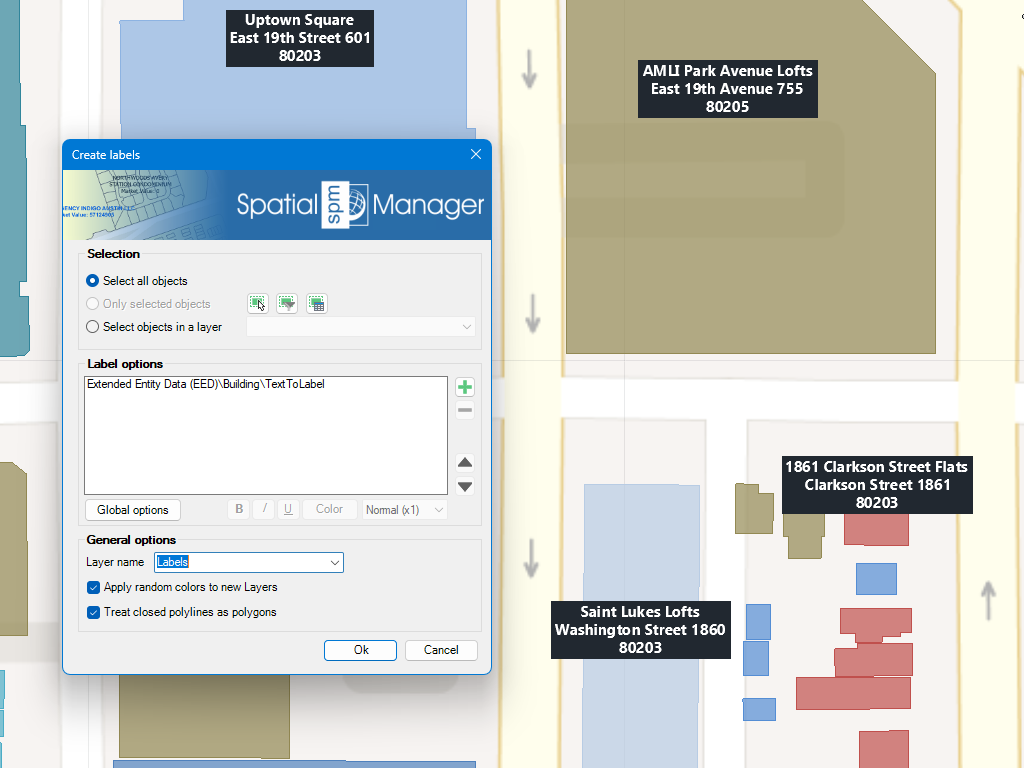The height and width of the screenshot is (768, 1024).
Task: Click the Uptown Square map label
Action: point(300,38)
